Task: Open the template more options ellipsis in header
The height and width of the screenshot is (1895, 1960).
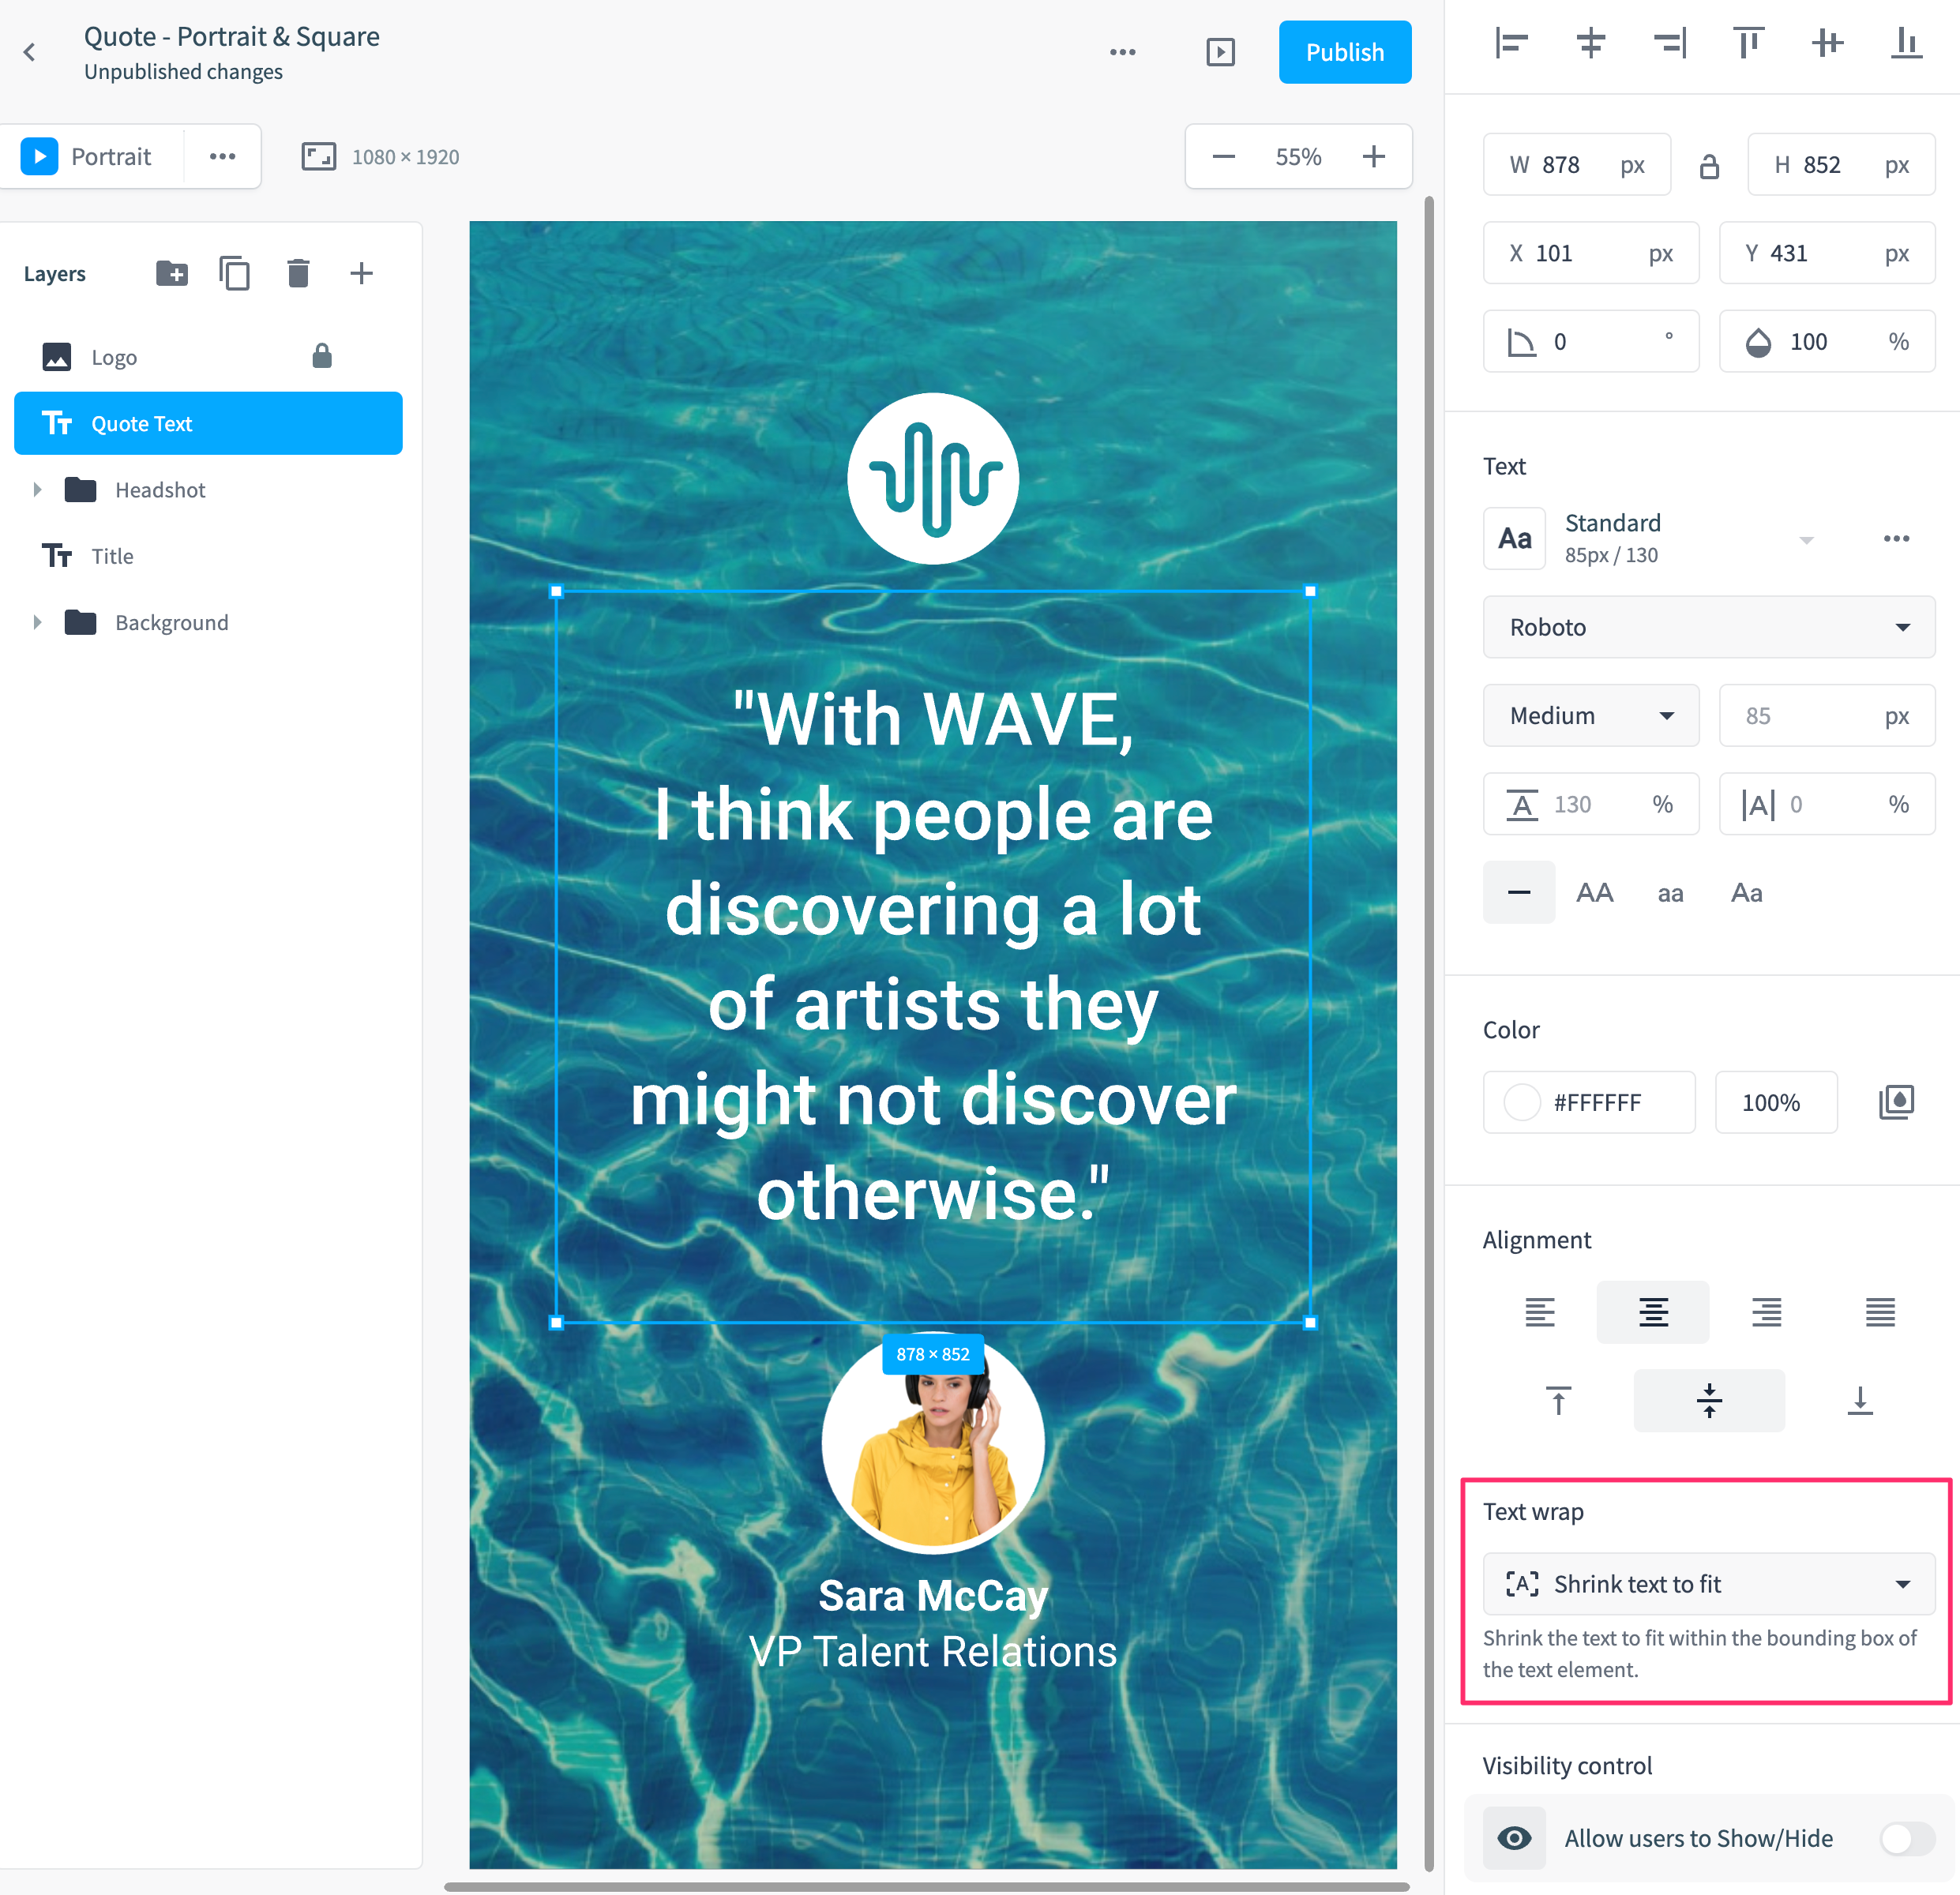Action: 1122,52
